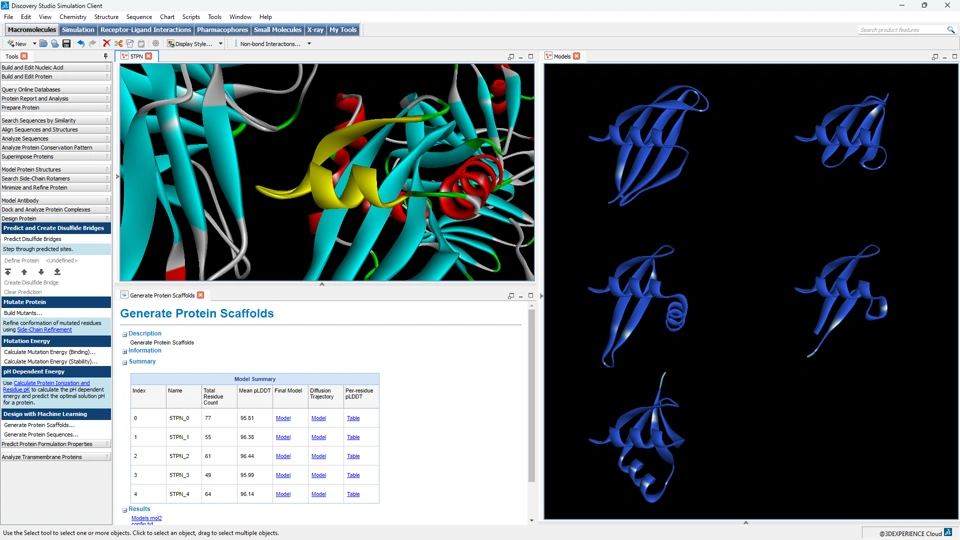Expand Analyze Transmembrane Proteins group
The image size is (960, 540).
[x=55, y=457]
